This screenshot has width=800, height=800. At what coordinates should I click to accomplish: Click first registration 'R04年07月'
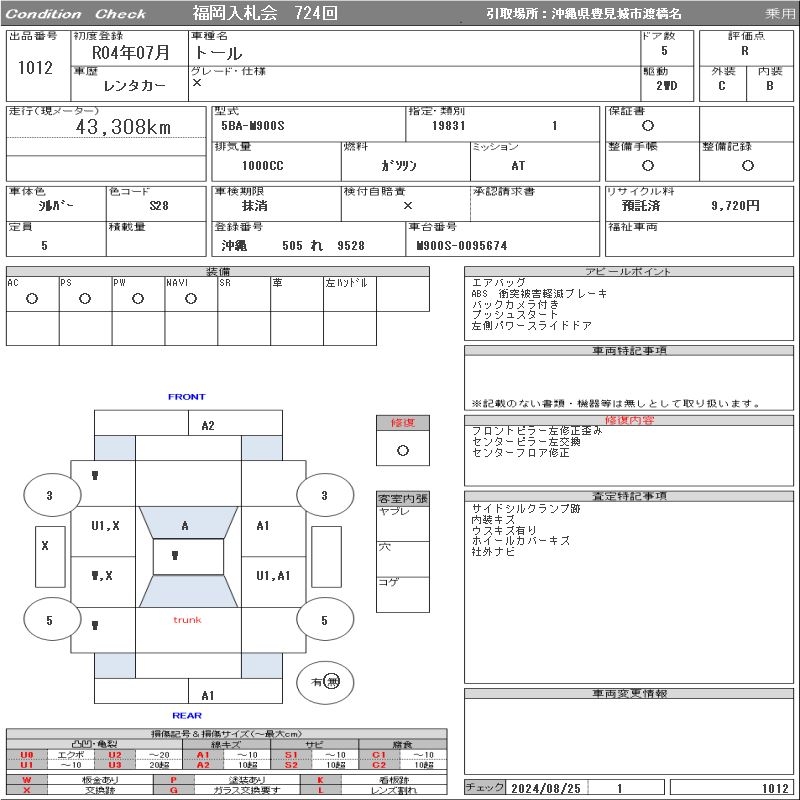(131, 53)
